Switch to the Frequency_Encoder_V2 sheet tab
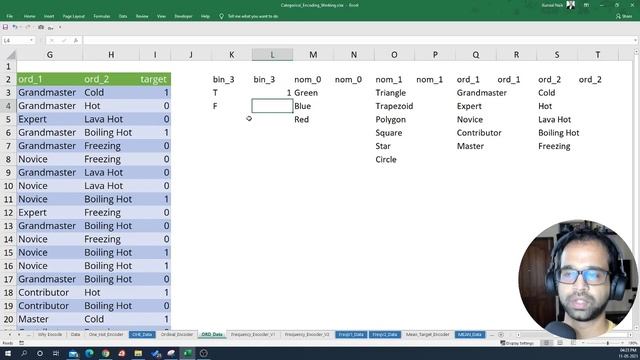640x360 pixels. pos(307,335)
